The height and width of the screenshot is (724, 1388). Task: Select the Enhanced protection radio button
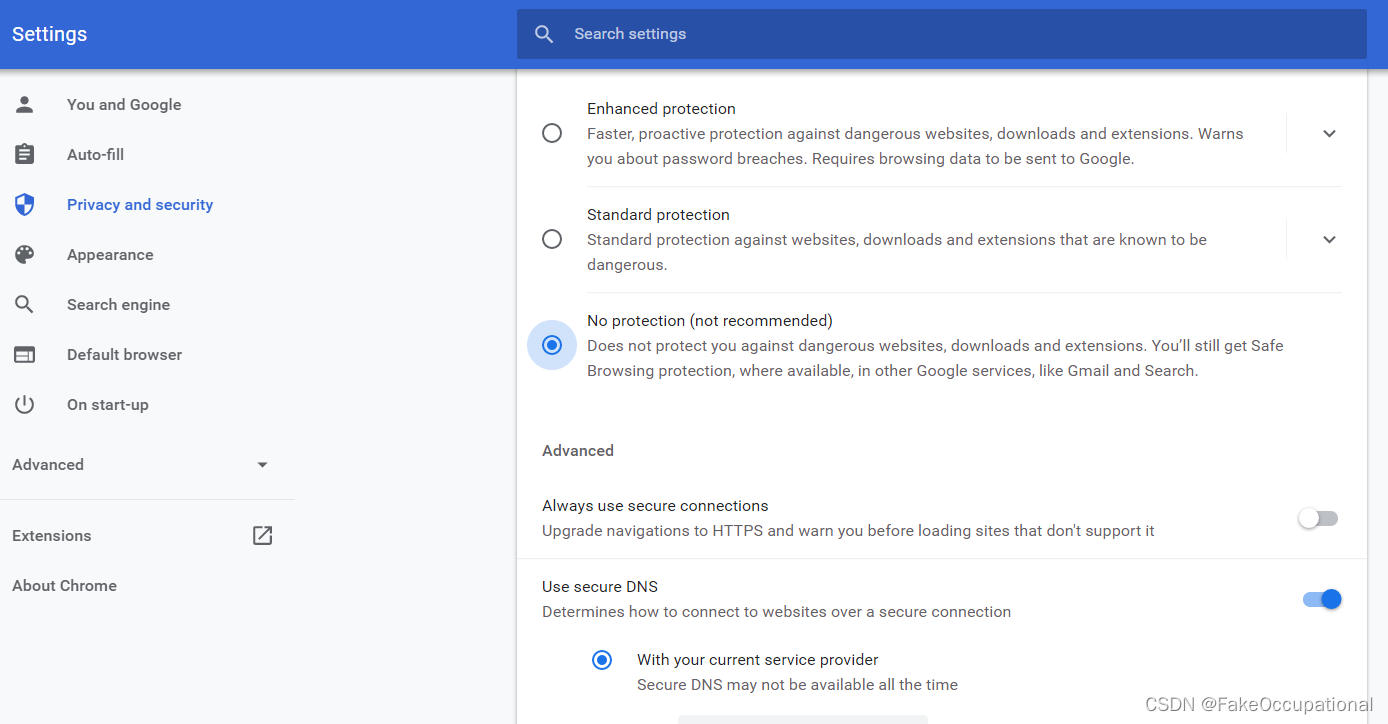click(552, 133)
